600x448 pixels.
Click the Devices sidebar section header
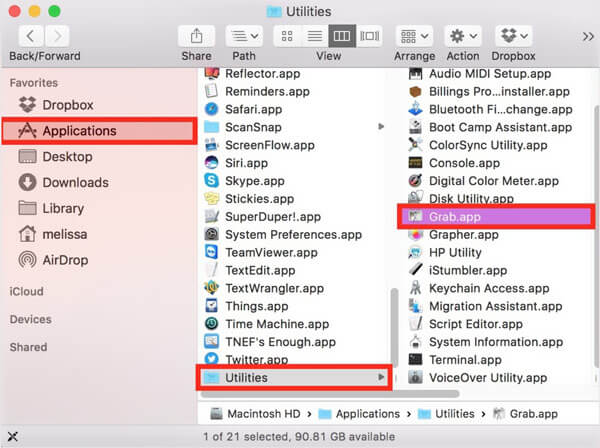31,319
